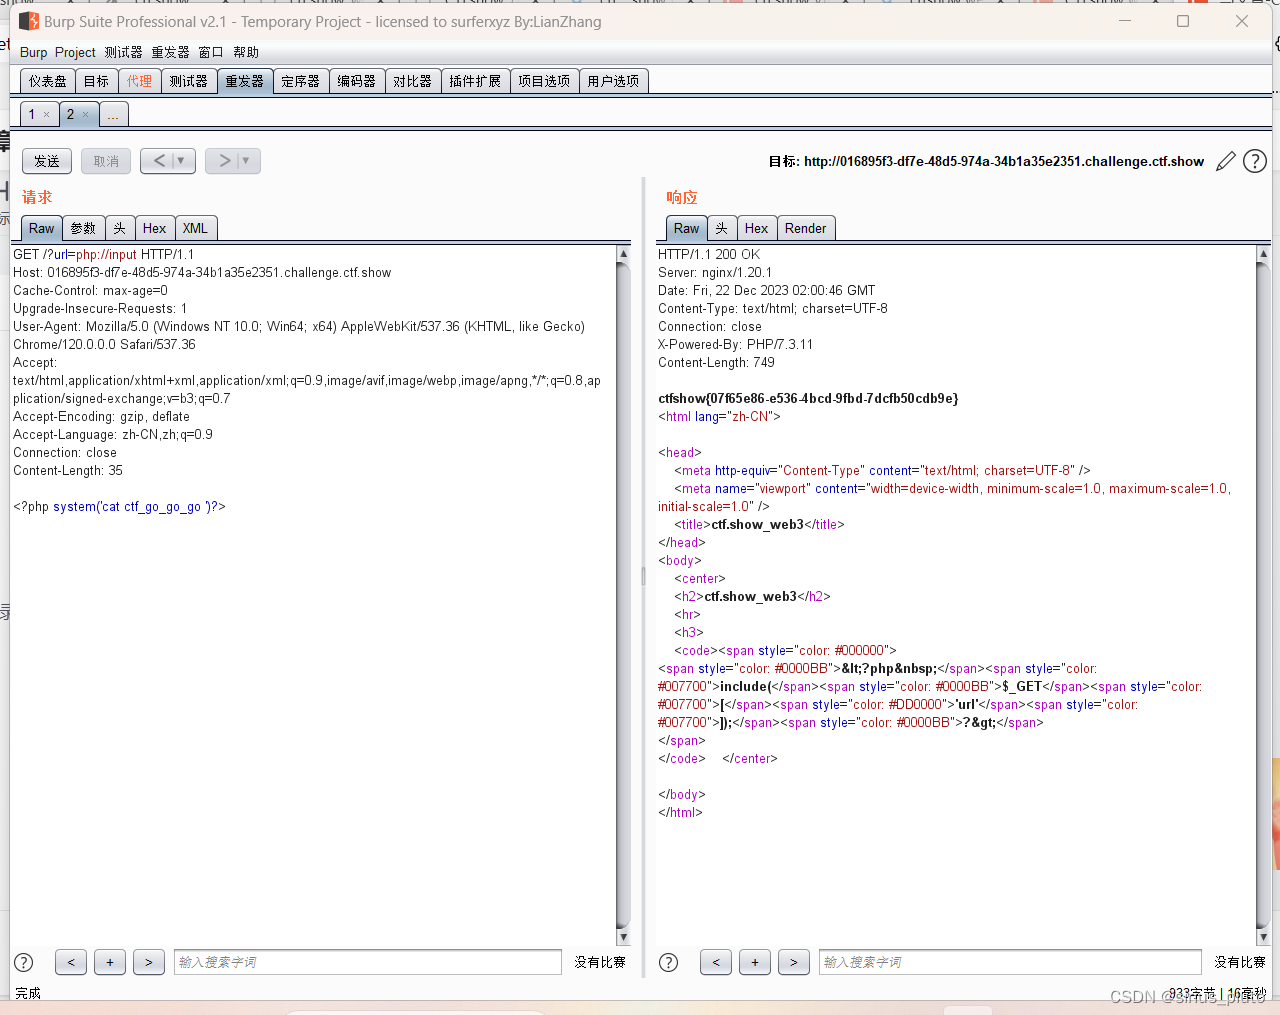1280x1015 pixels.
Task: Click the request pane scroll up arrow
Action: pyautogui.click(x=623, y=254)
